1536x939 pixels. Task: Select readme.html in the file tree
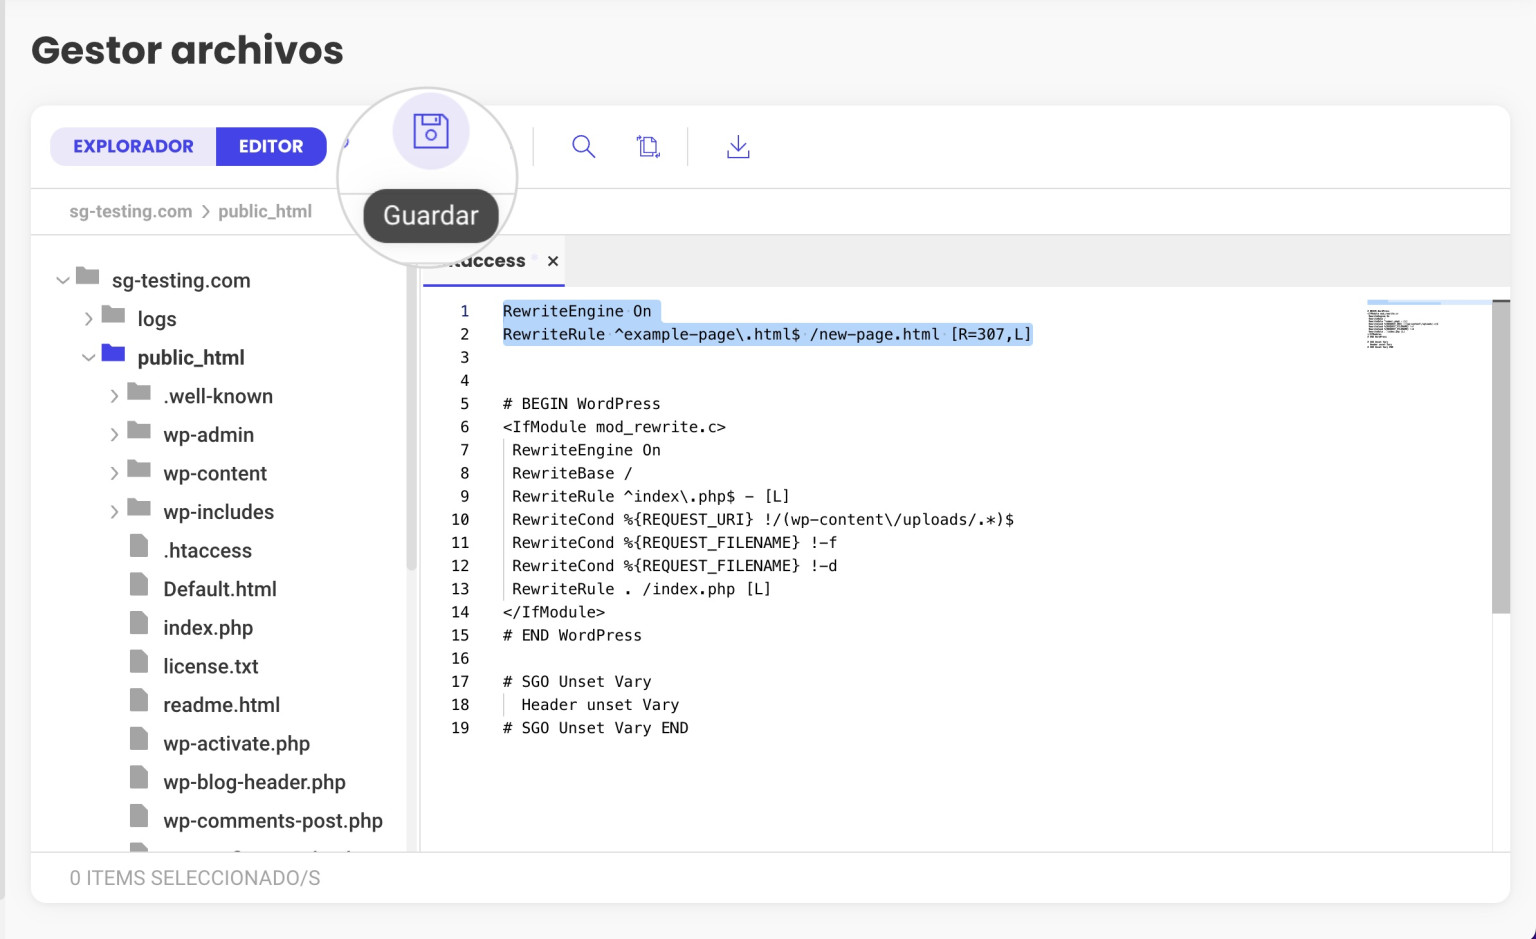tap(222, 705)
